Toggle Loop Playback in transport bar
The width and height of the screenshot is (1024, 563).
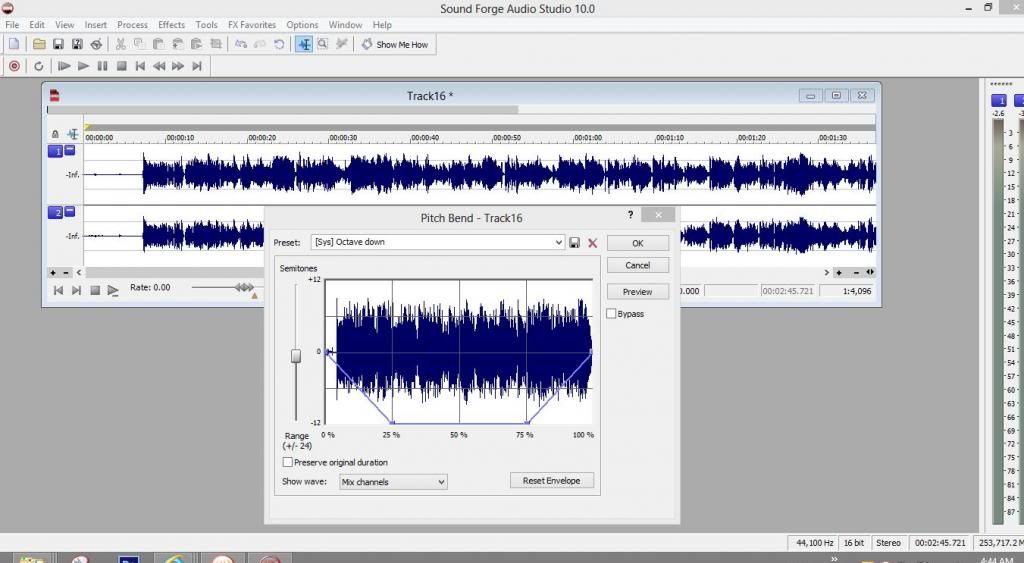click(39, 66)
